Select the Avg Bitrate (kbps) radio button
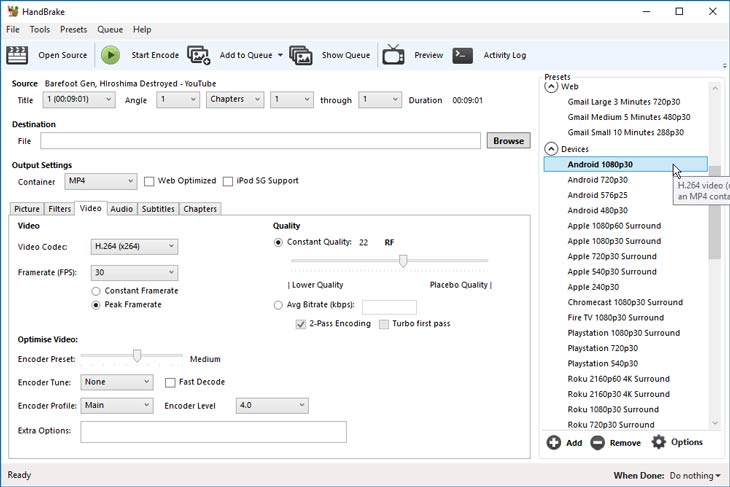The width and height of the screenshot is (730, 487). 278,305
